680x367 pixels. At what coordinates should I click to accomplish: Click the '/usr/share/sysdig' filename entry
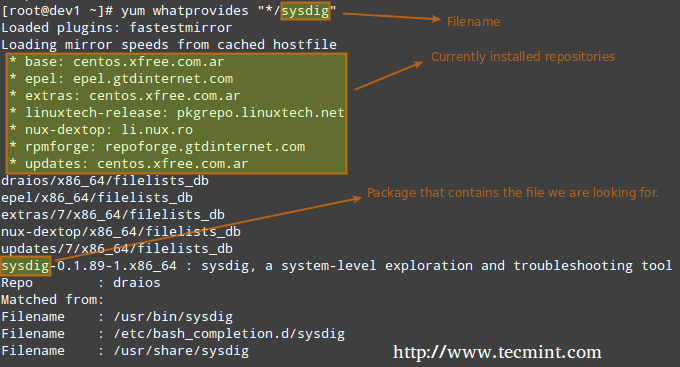click(125, 351)
